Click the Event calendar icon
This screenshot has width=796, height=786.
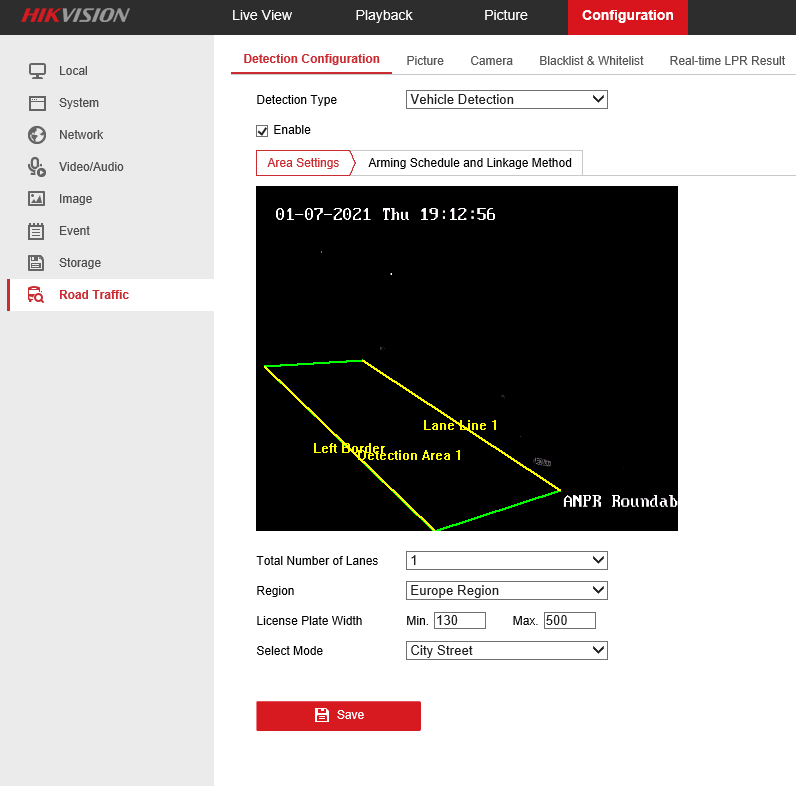pos(37,231)
